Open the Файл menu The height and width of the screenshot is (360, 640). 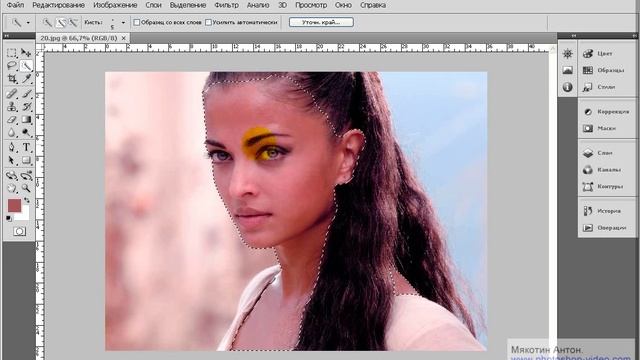pyautogui.click(x=16, y=5)
